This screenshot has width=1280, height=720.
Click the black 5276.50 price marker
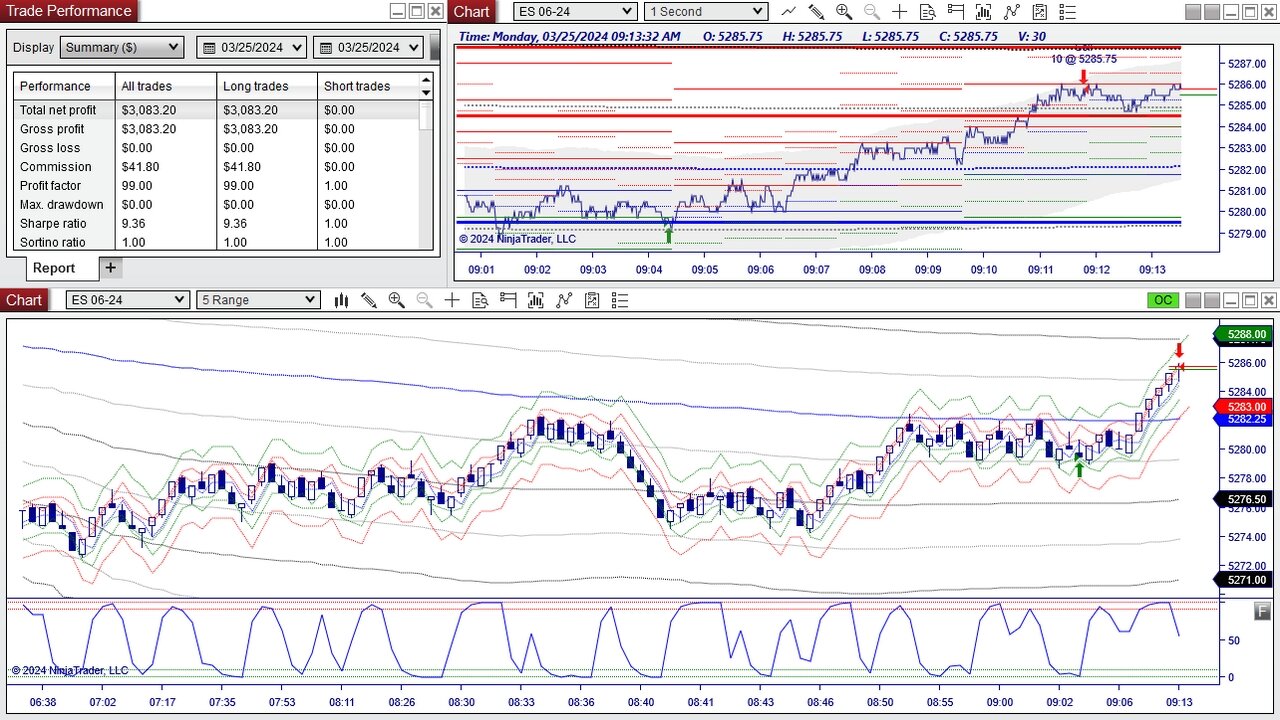click(x=1243, y=499)
